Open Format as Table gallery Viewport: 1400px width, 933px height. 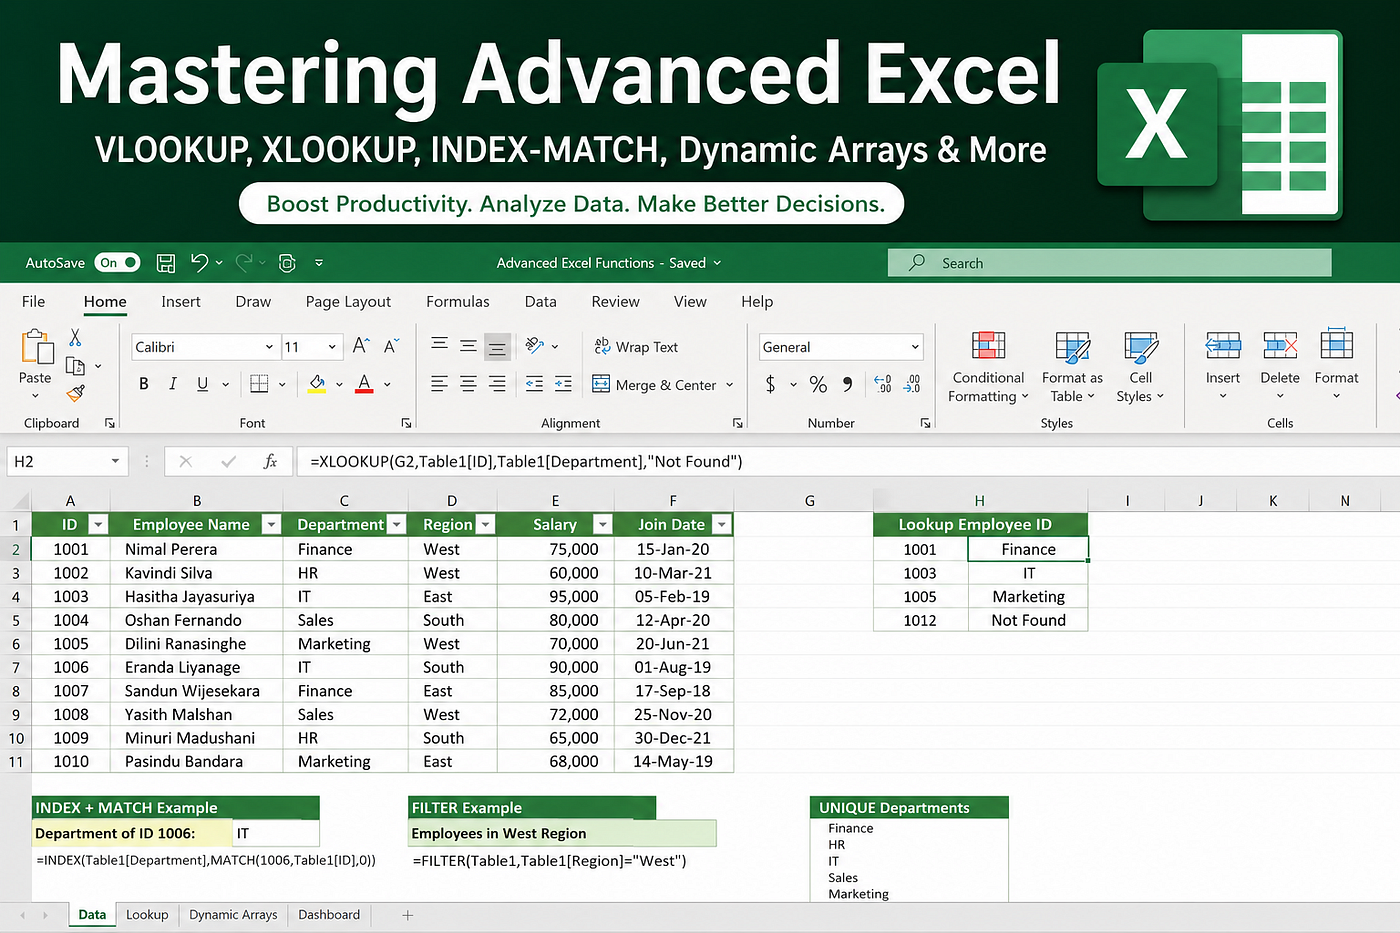(x=1072, y=368)
